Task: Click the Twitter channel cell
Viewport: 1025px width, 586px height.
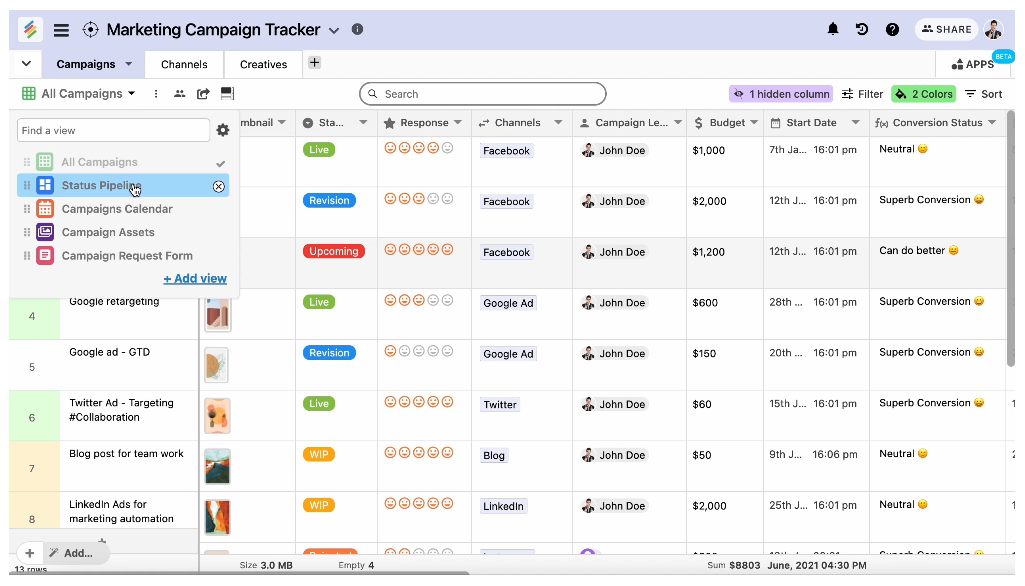Action: [x=522, y=415]
